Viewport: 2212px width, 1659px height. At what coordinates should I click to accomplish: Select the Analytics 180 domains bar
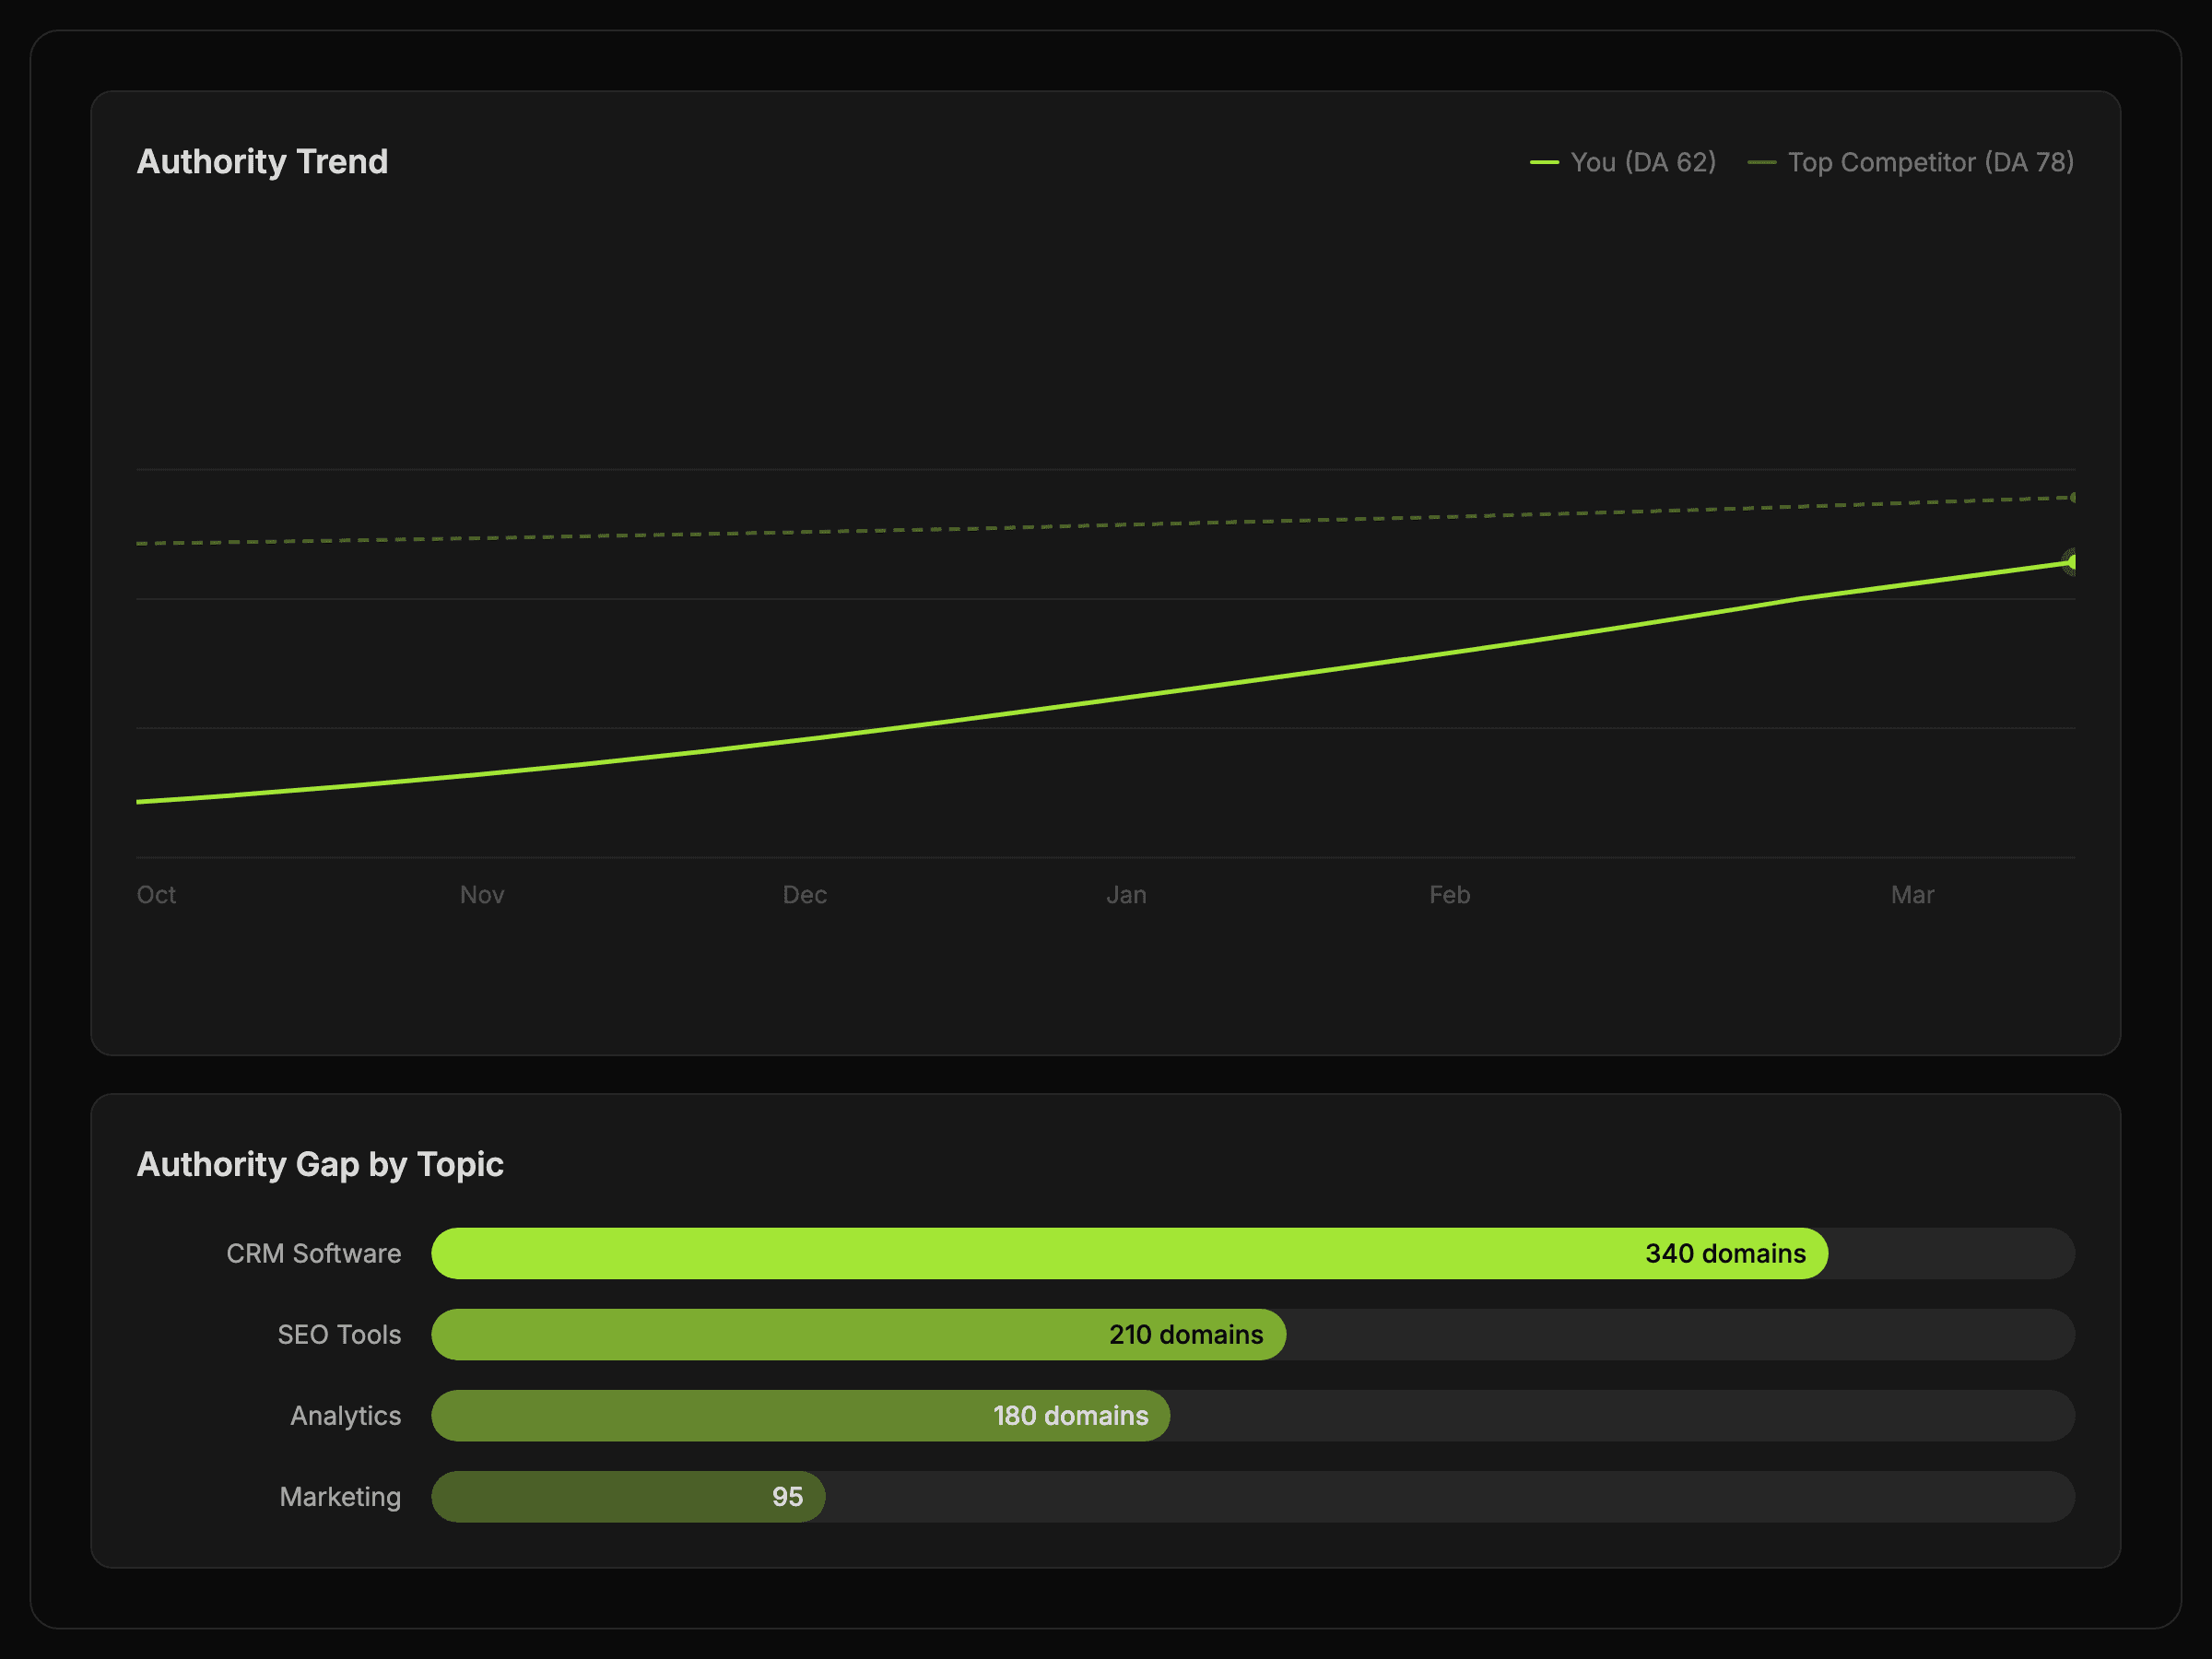tap(799, 1415)
